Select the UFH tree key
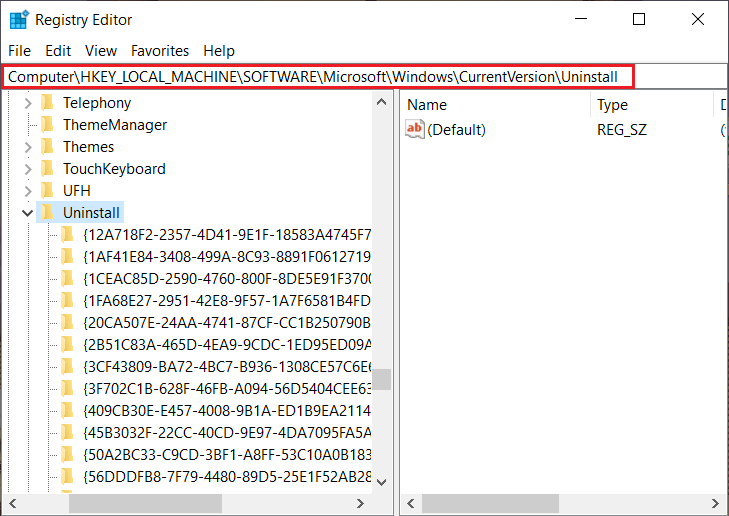 (77, 191)
